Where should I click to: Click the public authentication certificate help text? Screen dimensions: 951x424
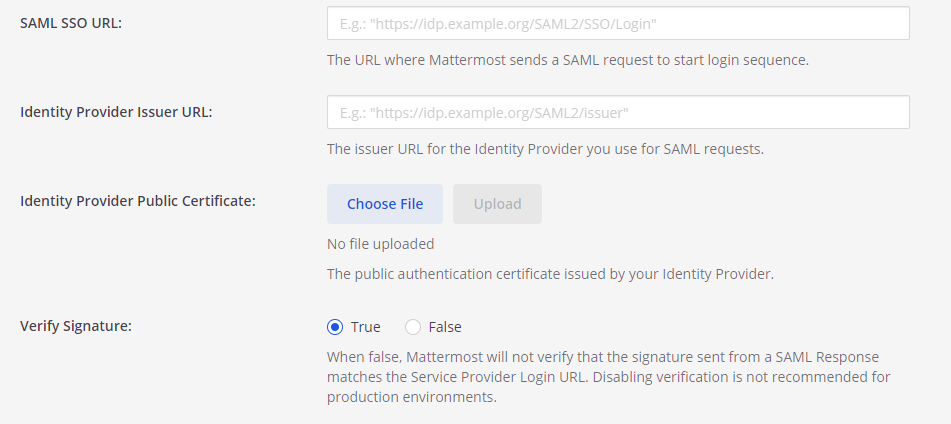point(550,273)
